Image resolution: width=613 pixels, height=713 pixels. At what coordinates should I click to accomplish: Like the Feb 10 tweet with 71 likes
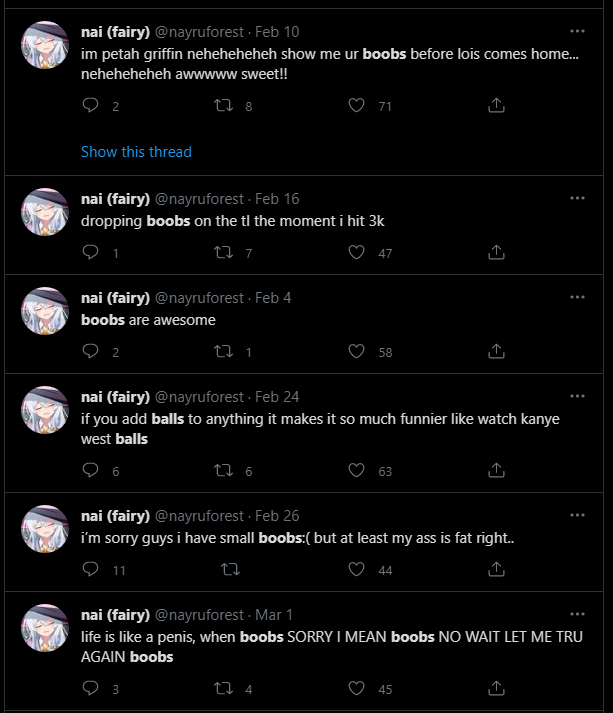pyautogui.click(x=357, y=106)
